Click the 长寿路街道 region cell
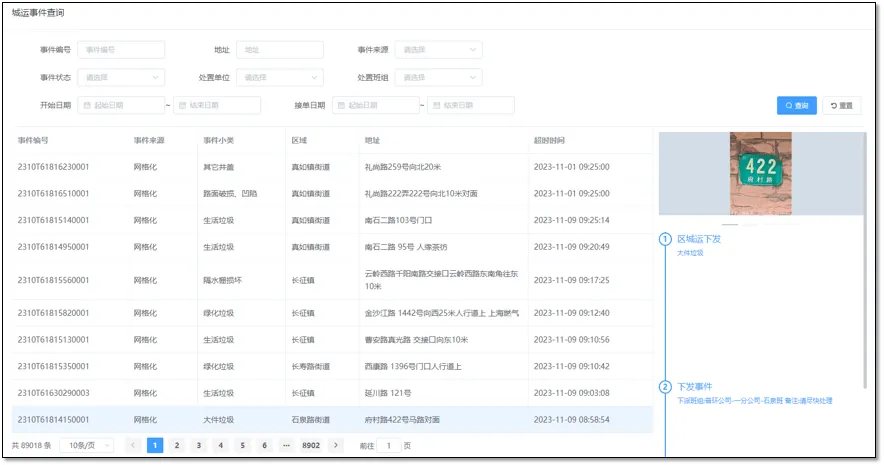The height and width of the screenshot is (465, 884). 311,366
